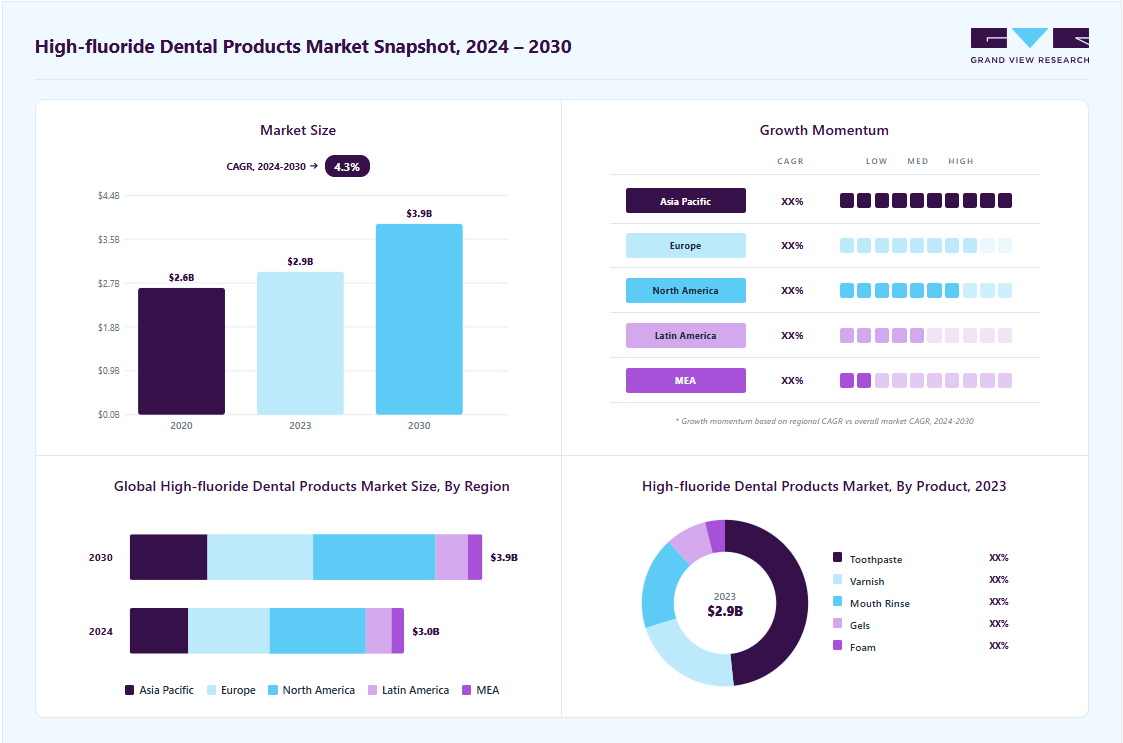
Task: Click the Foam XX% share value
Action: pyautogui.click(x=998, y=646)
